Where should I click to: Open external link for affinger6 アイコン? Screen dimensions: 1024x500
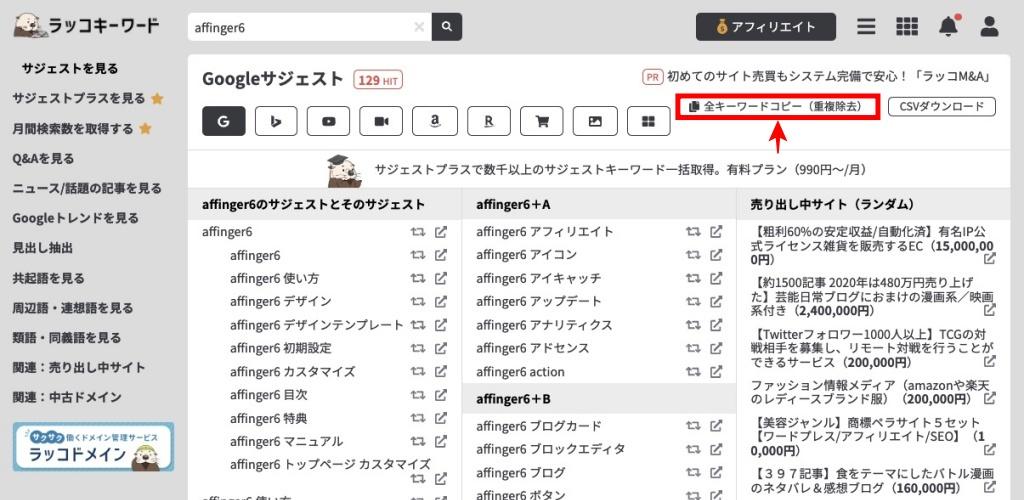pos(716,255)
